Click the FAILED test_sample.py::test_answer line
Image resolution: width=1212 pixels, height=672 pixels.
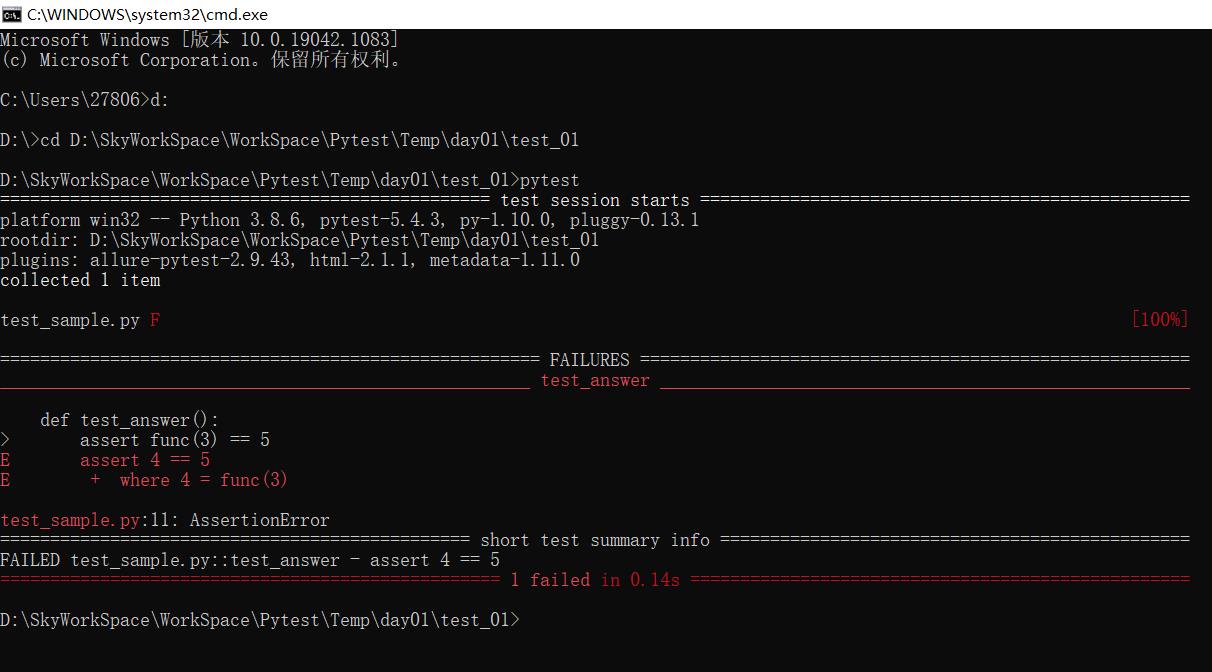point(250,560)
